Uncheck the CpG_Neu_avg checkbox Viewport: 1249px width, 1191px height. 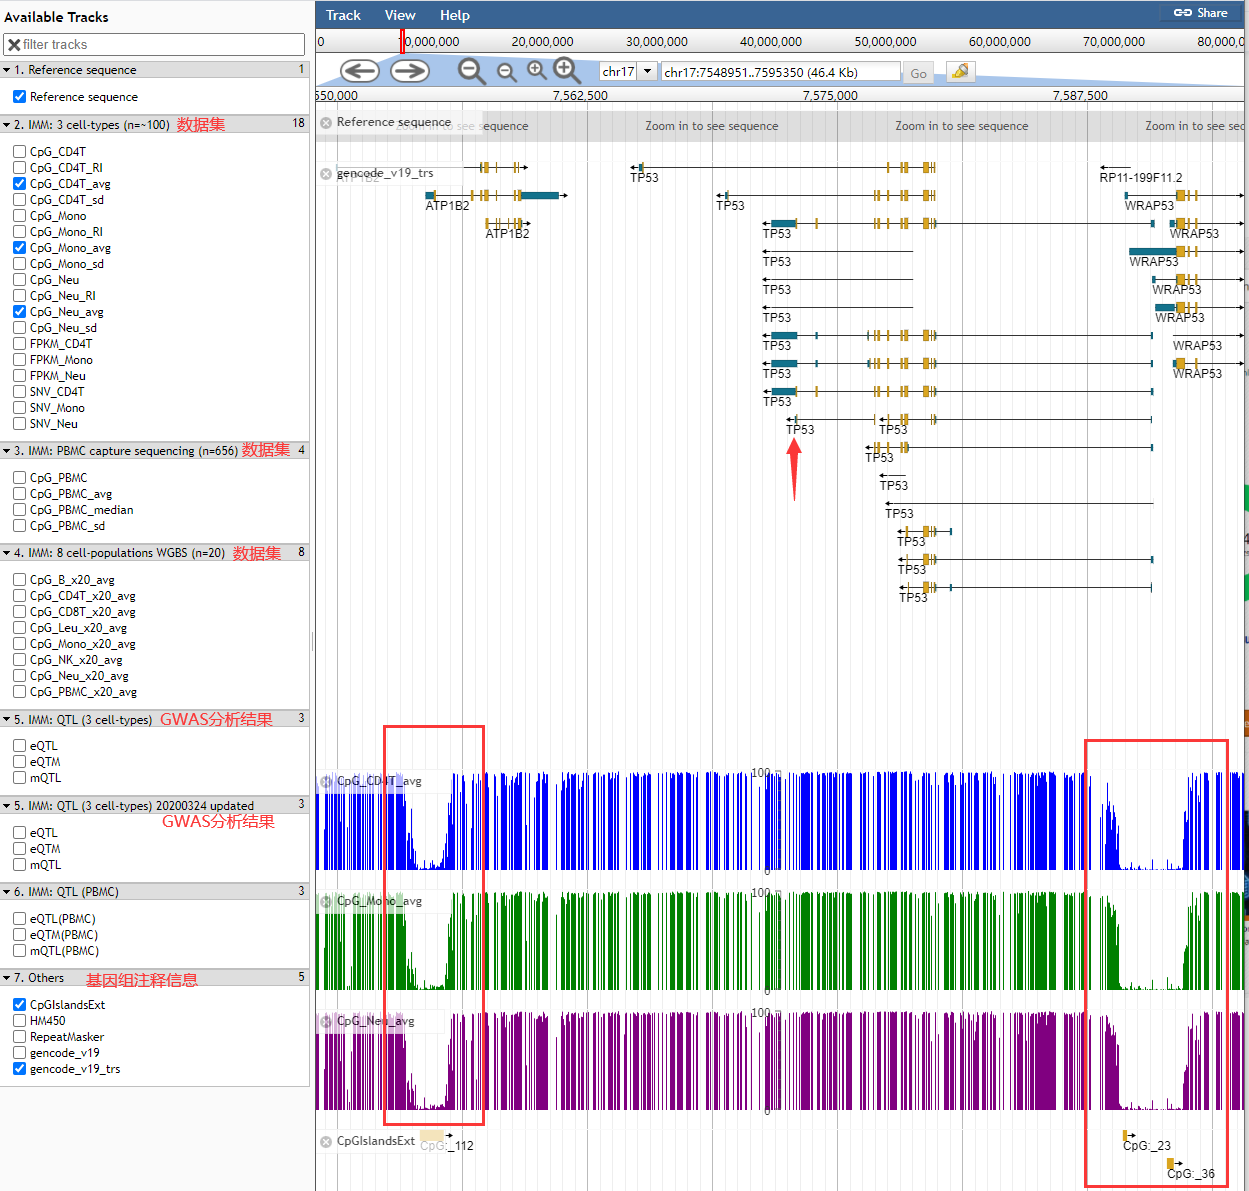pos(19,312)
